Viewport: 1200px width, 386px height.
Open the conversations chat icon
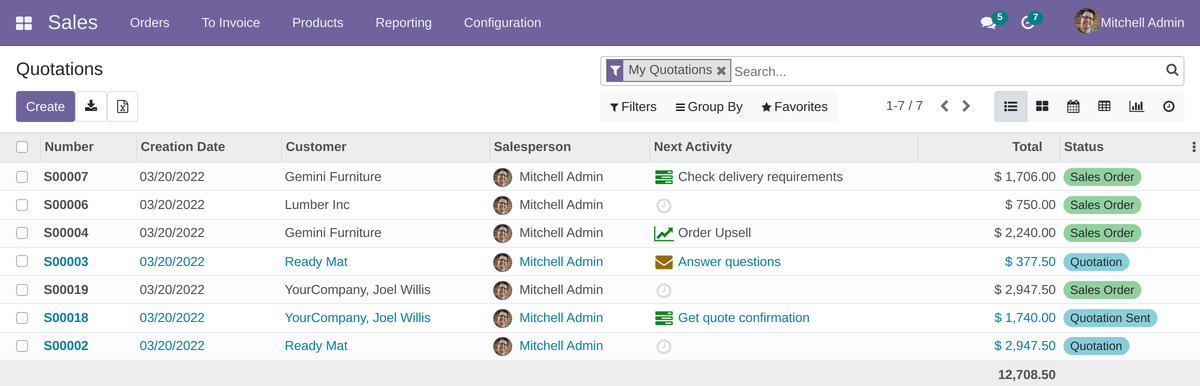(989, 22)
